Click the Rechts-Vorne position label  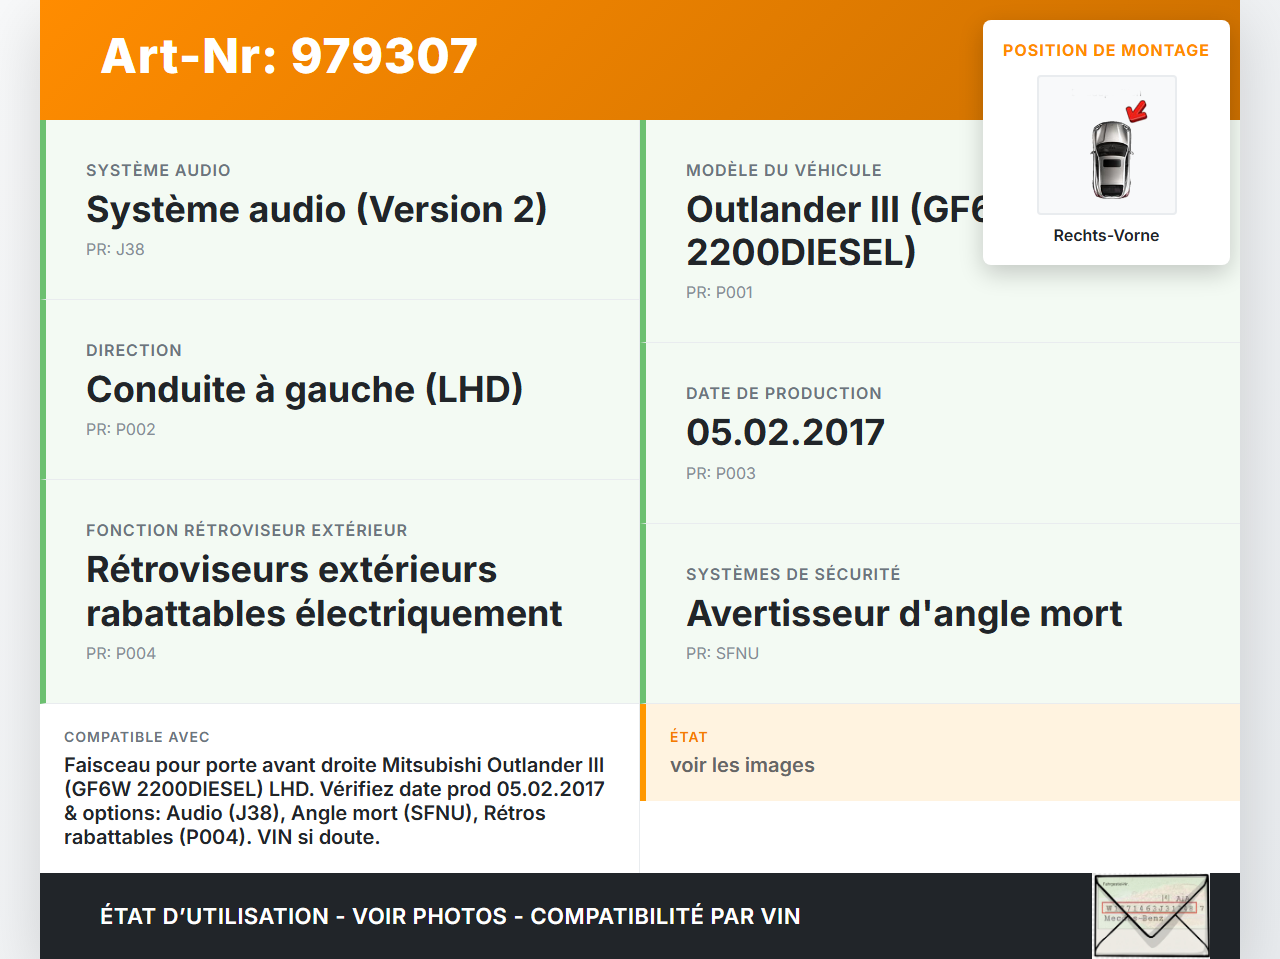1106,235
